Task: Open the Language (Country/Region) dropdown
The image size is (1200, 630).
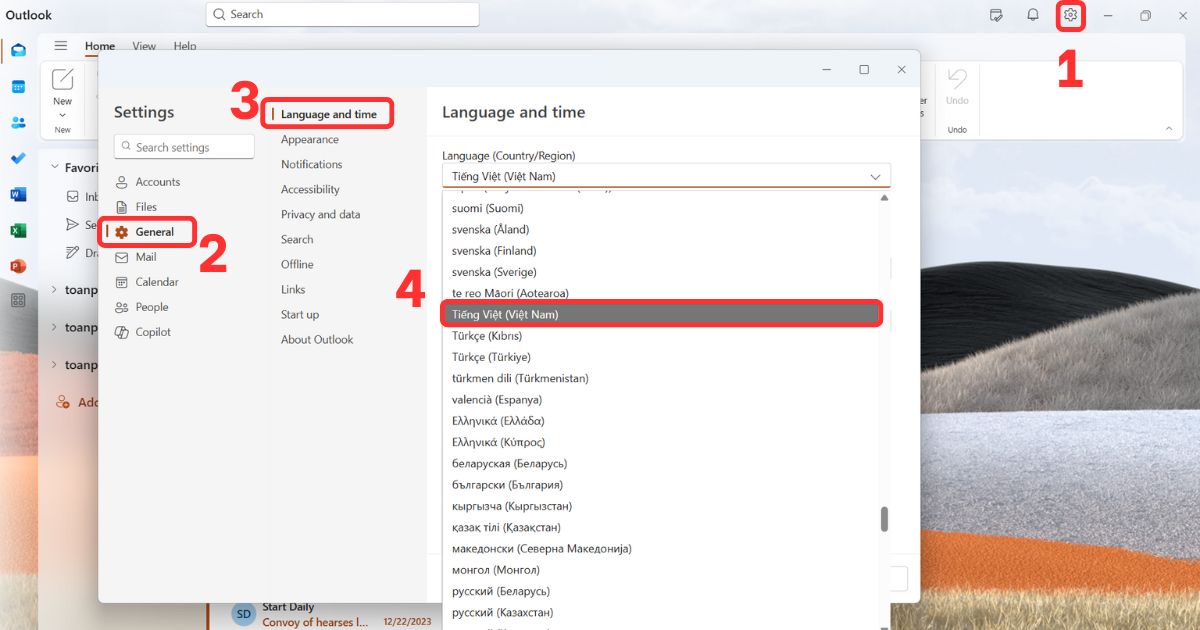Action: point(666,174)
